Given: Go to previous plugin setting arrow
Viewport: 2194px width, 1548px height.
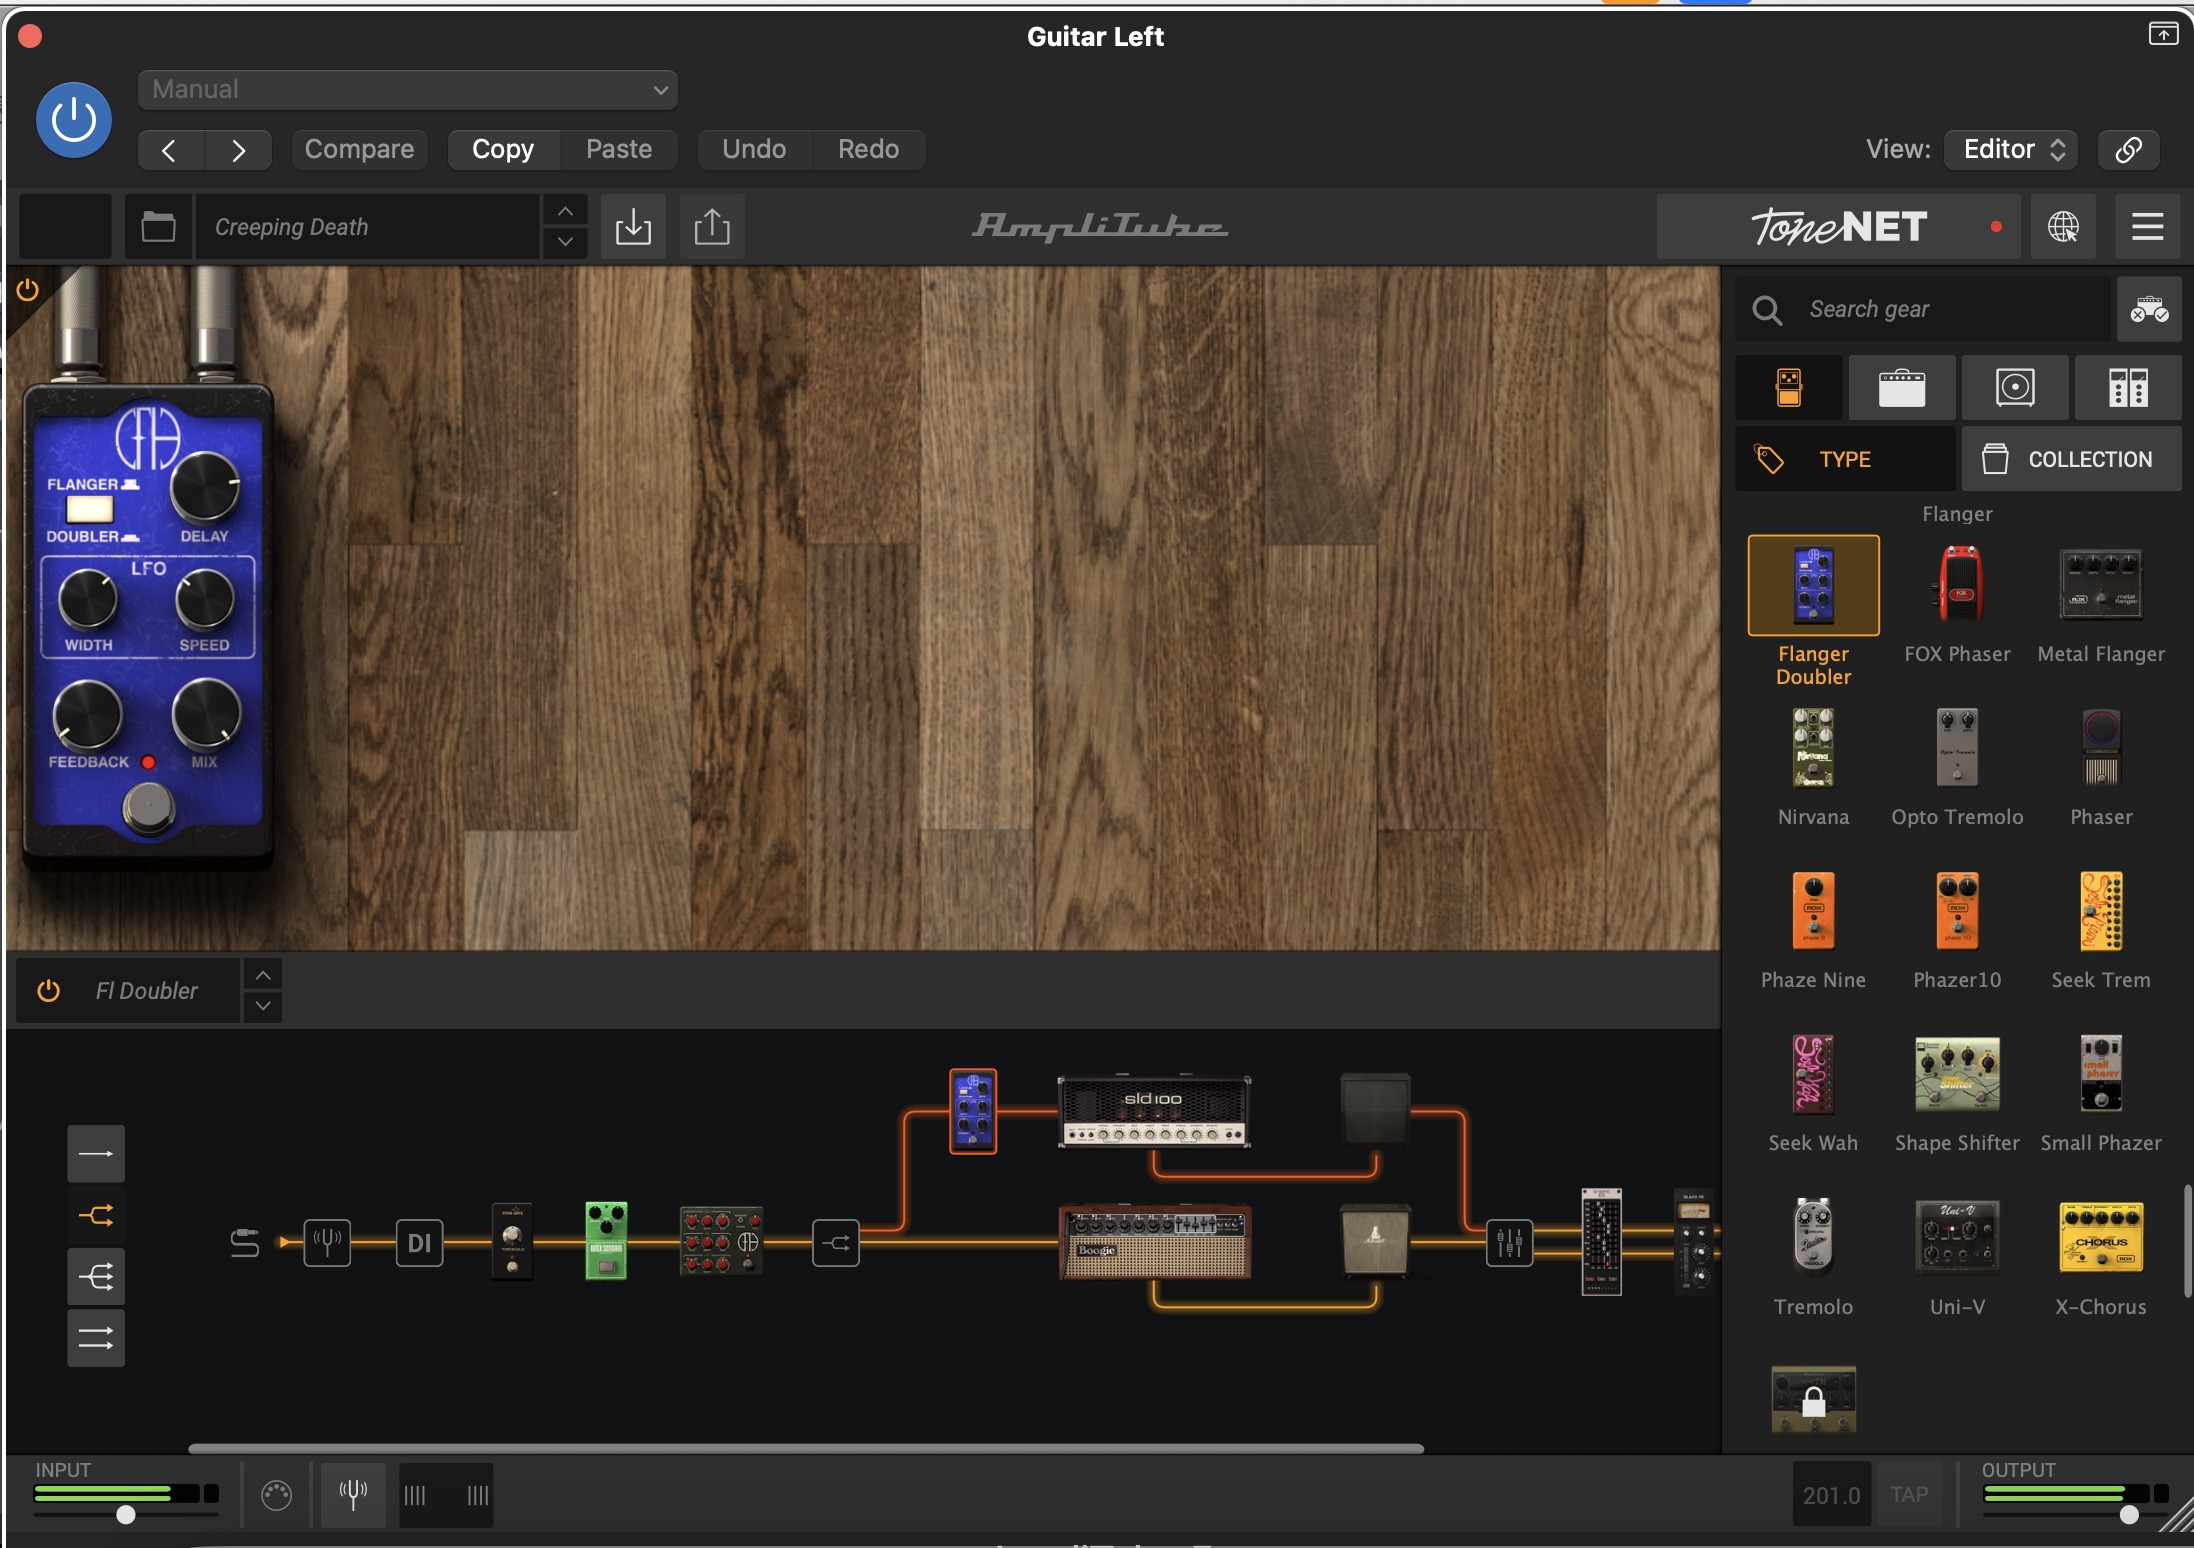Looking at the screenshot, I should tap(170, 150).
